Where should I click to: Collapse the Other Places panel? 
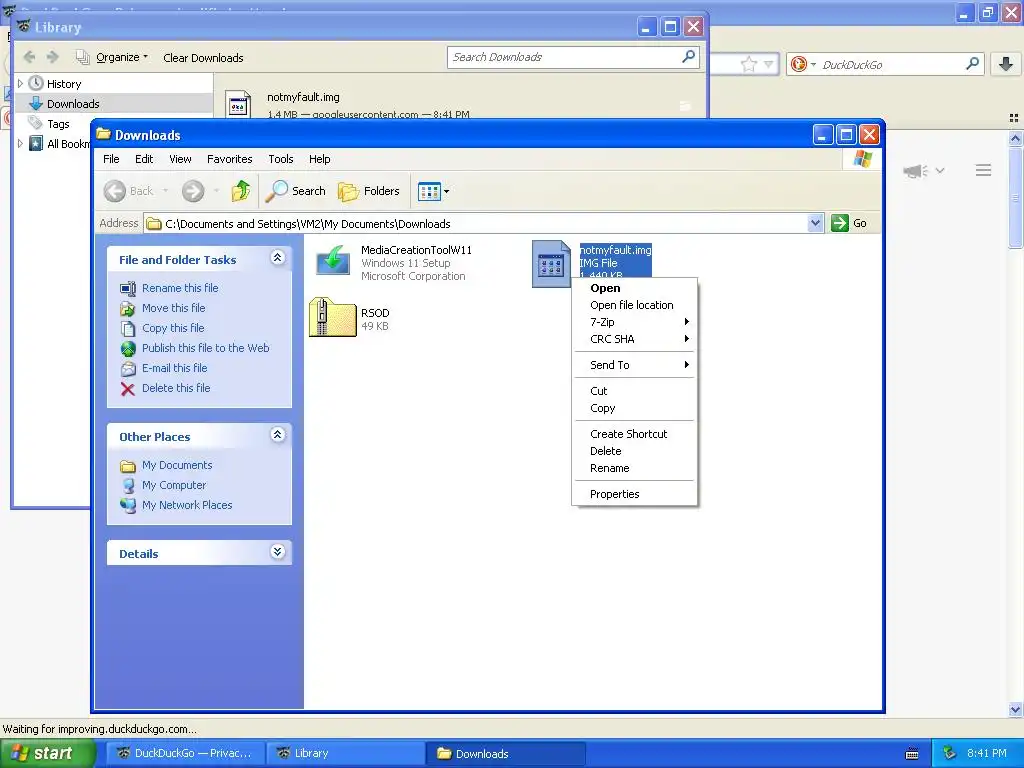tap(278, 435)
